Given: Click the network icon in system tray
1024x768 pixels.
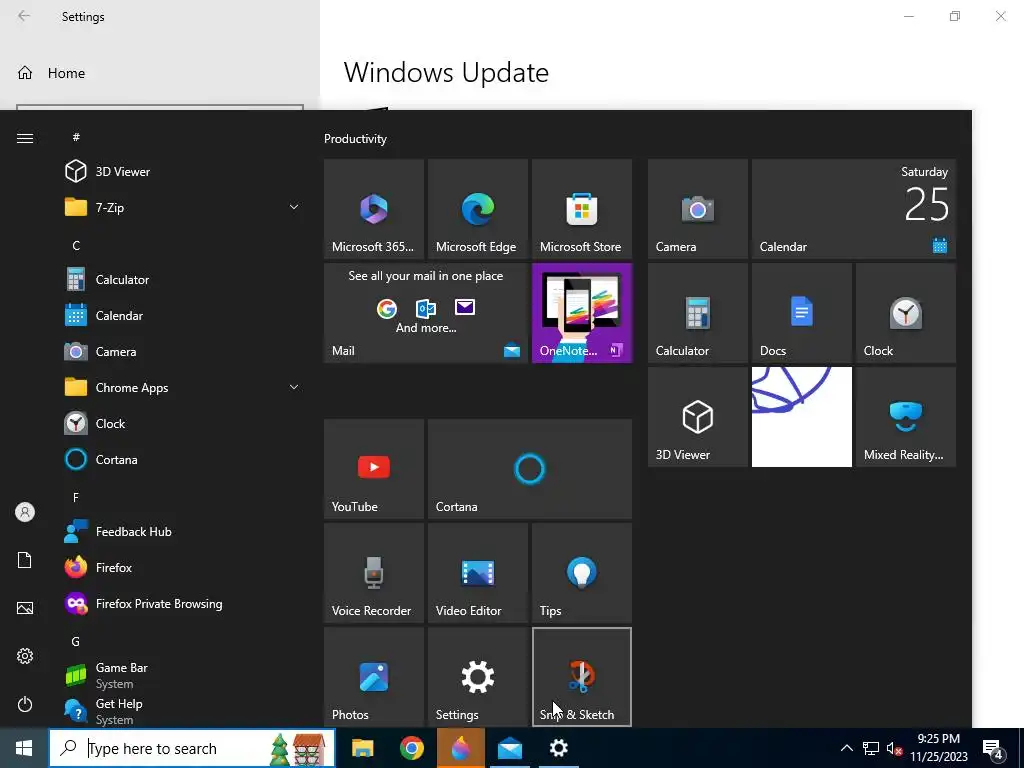Looking at the screenshot, I should coord(871,748).
